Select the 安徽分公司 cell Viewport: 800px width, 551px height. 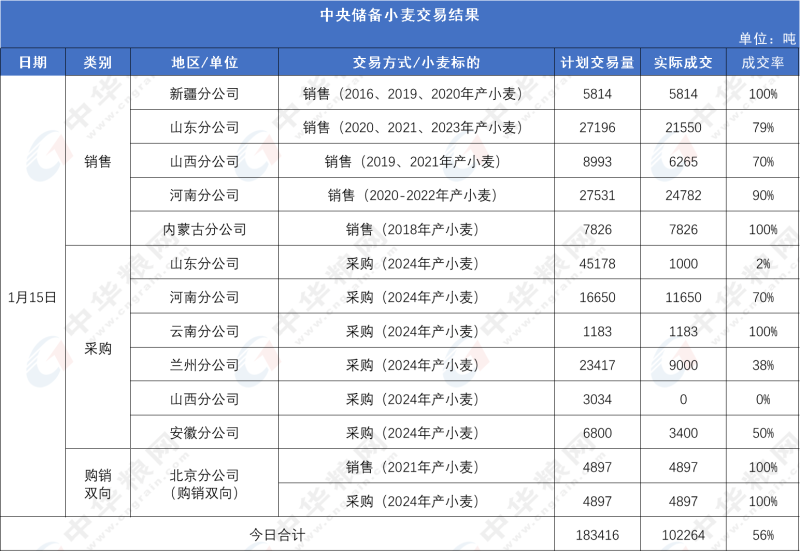204,433
